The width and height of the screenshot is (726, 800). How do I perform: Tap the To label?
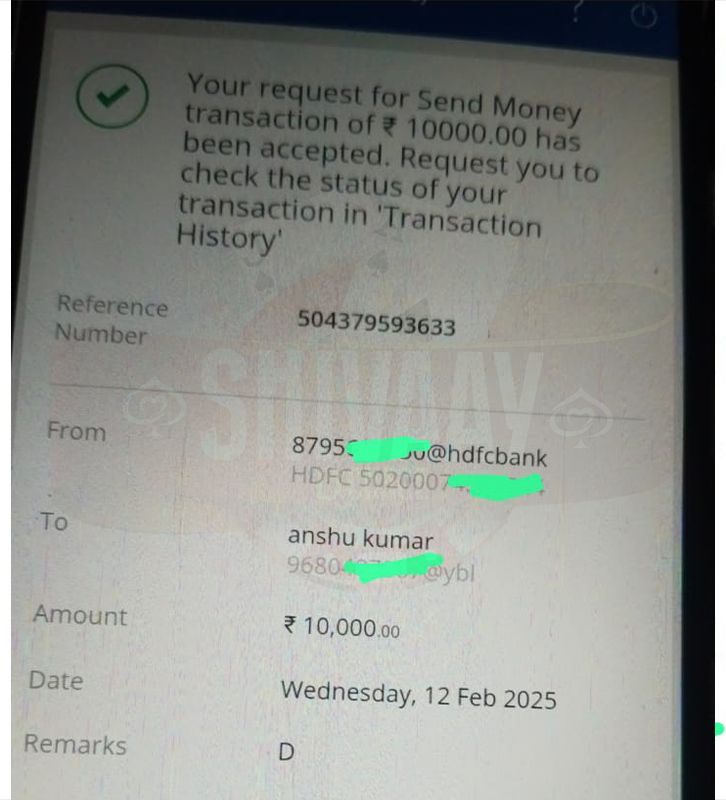pos(54,522)
